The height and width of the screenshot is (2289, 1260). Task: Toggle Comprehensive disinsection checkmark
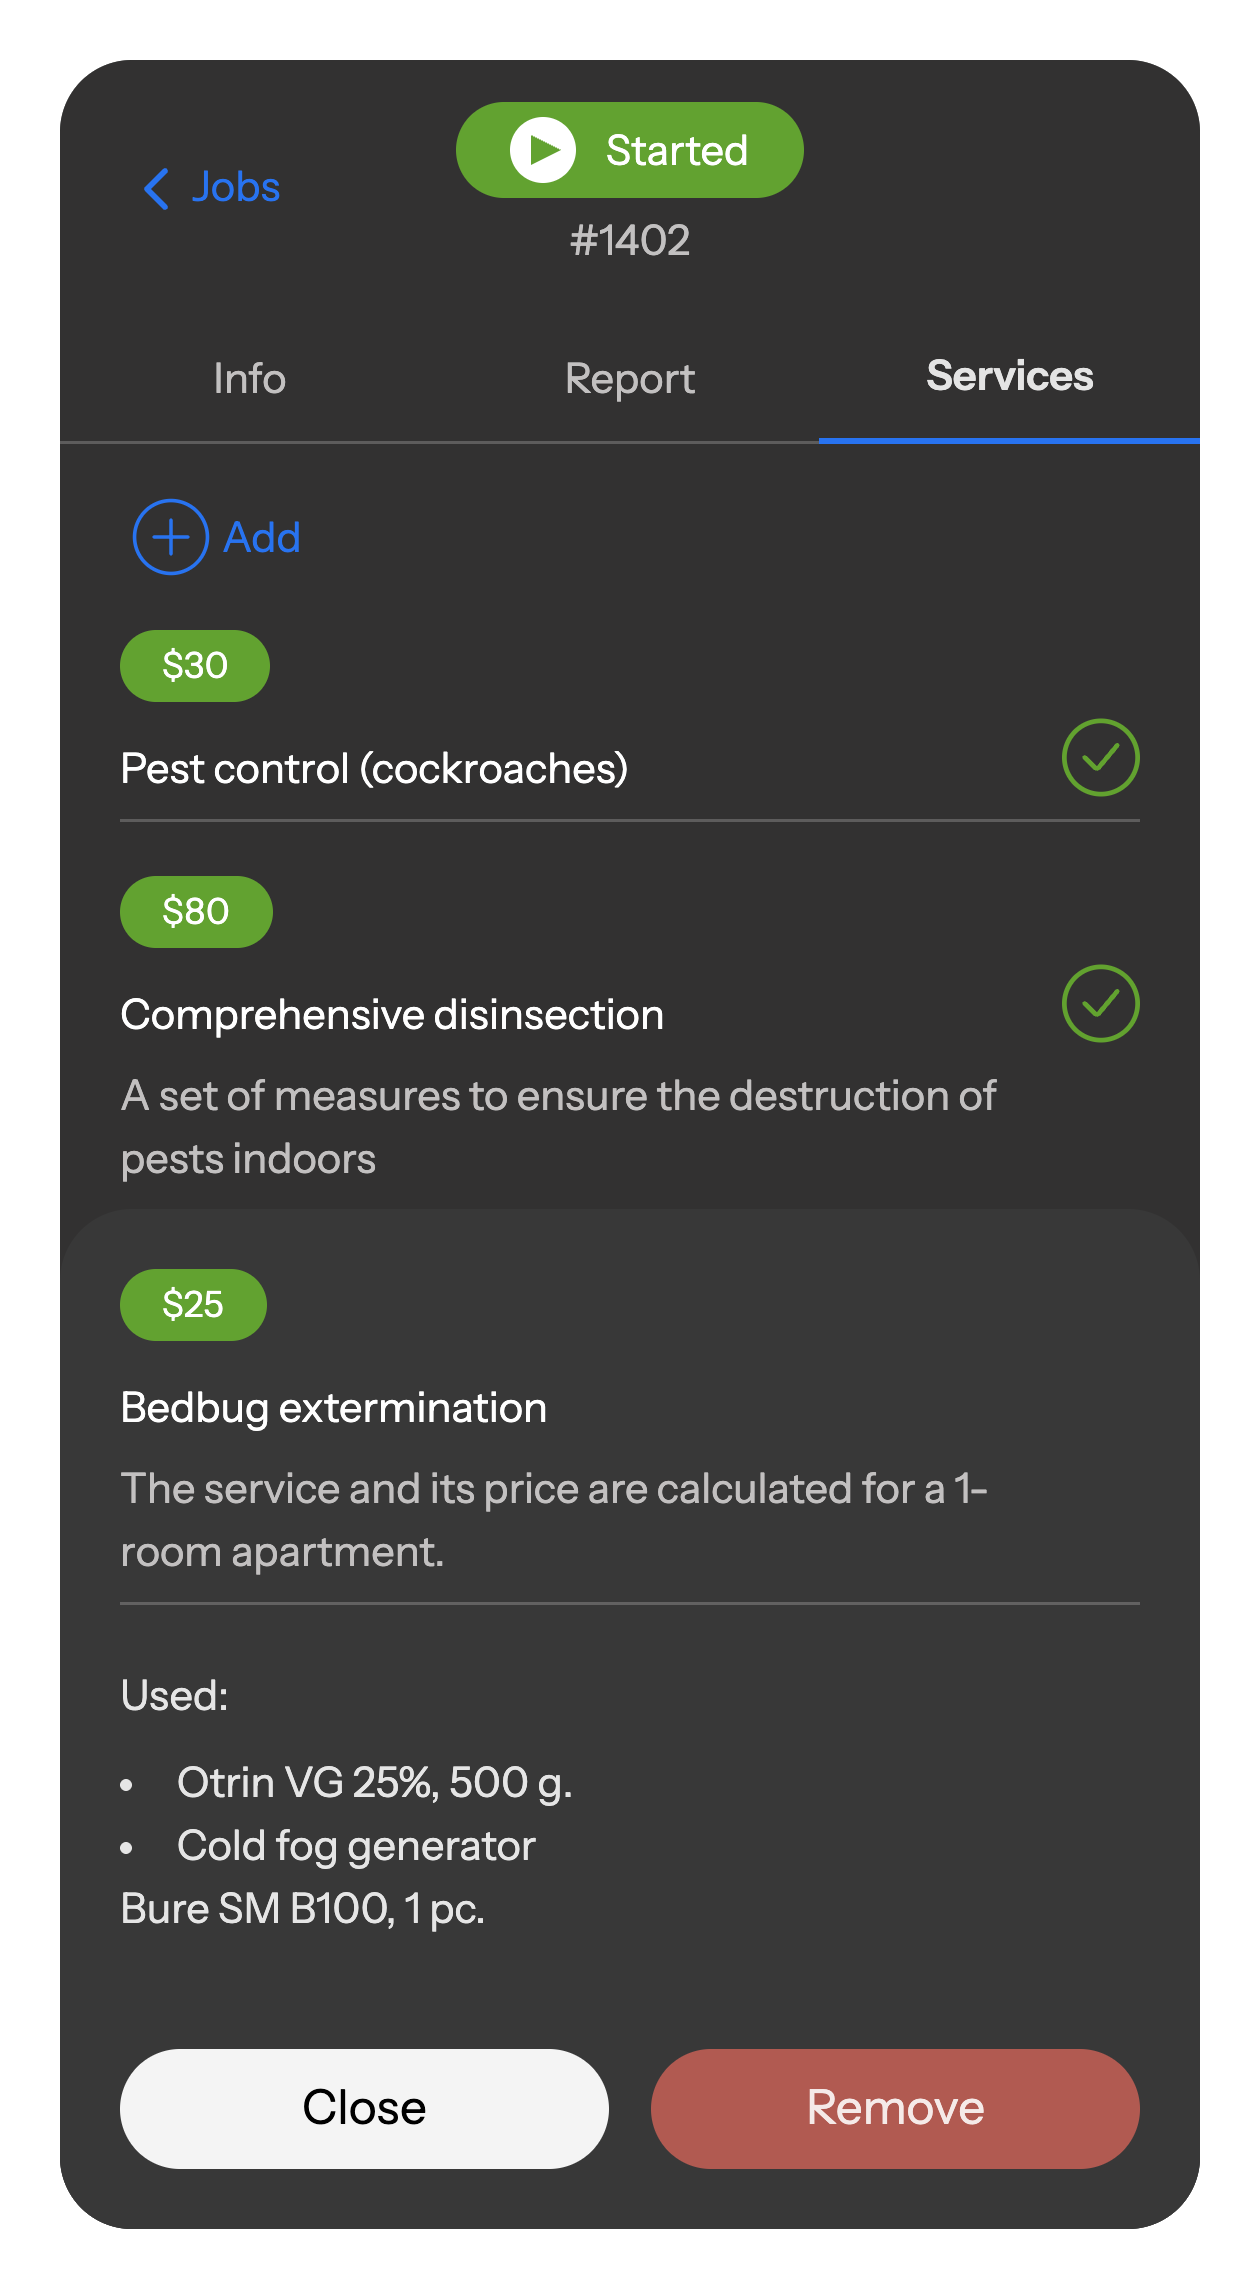(x=1100, y=1004)
